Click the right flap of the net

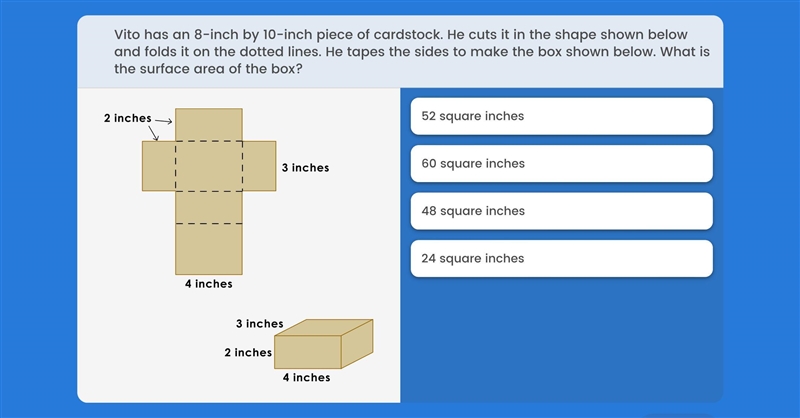[259, 166]
